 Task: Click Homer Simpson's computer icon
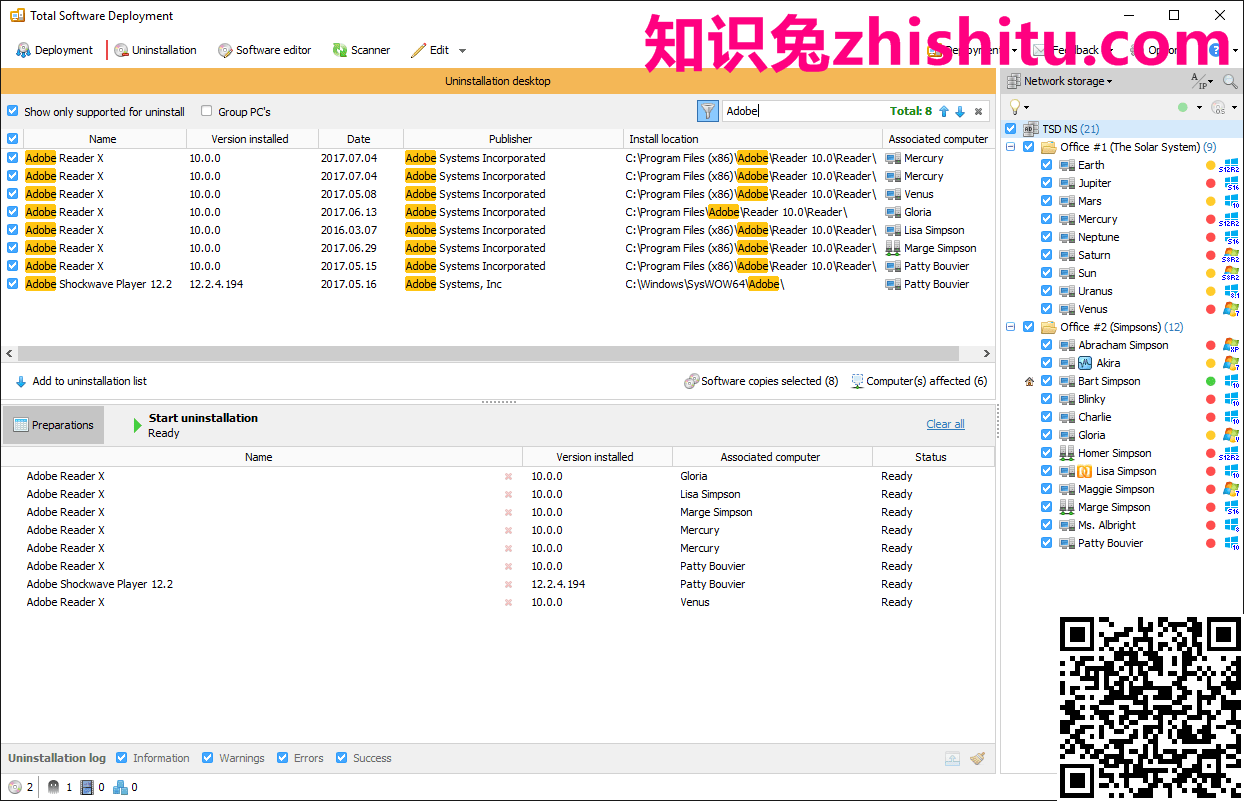click(x=1068, y=453)
